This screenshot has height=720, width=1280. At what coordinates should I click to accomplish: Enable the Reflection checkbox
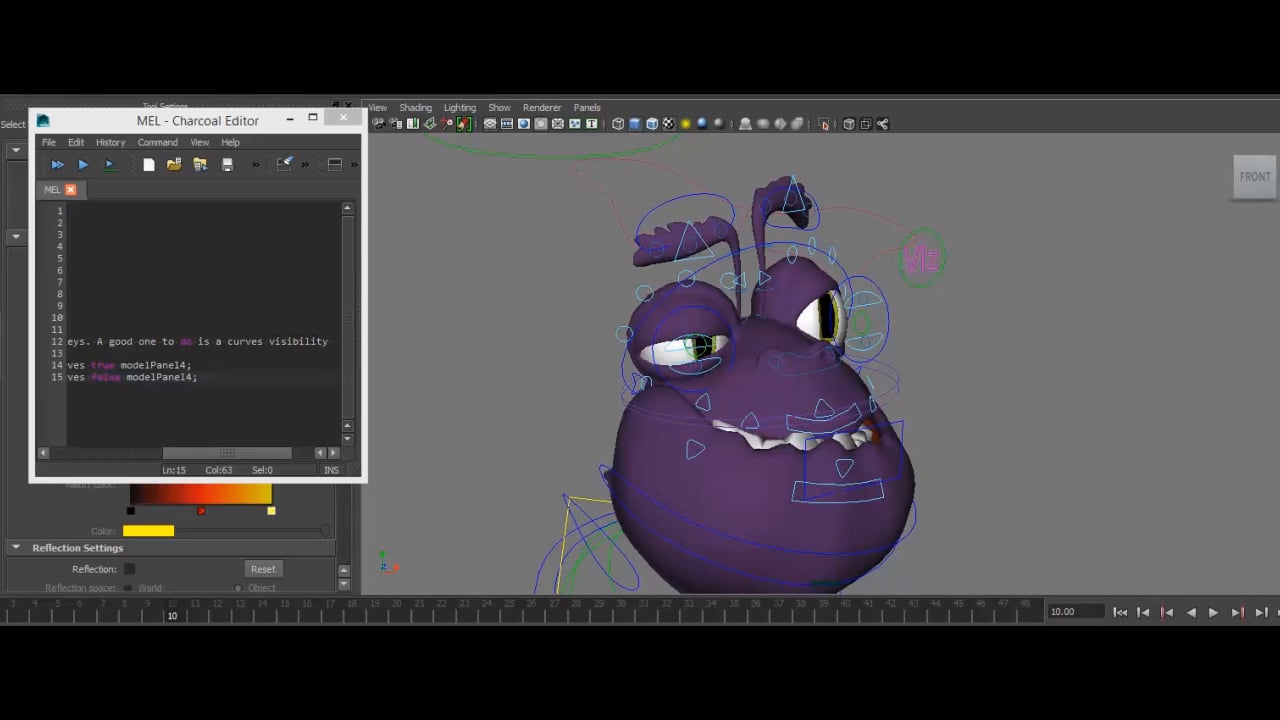[x=129, y=569]
